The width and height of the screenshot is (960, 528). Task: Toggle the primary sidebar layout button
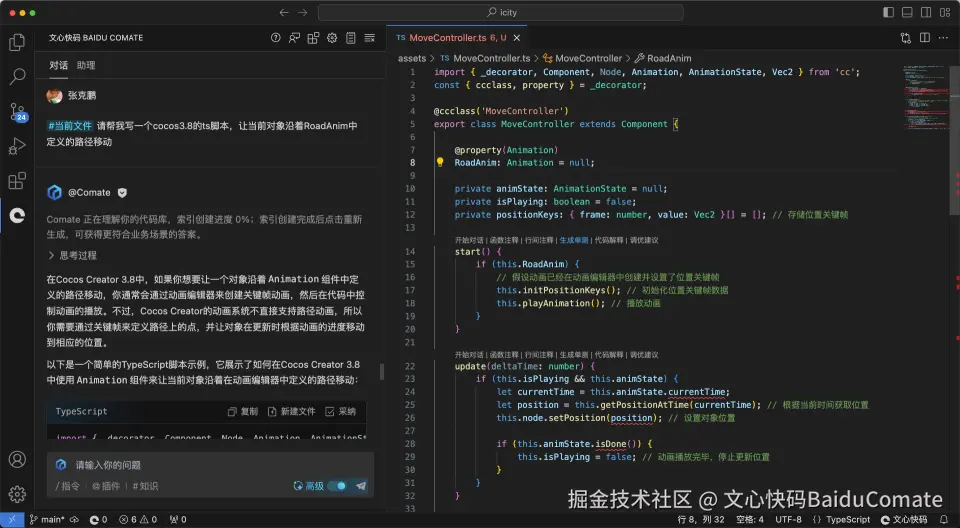point(888,12)
